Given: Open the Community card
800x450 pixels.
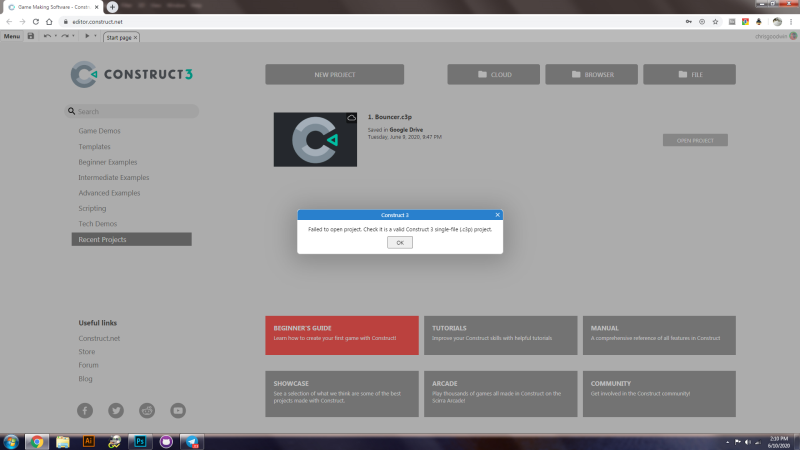Looking at the screenshot, I should click(x=659, y=394).
